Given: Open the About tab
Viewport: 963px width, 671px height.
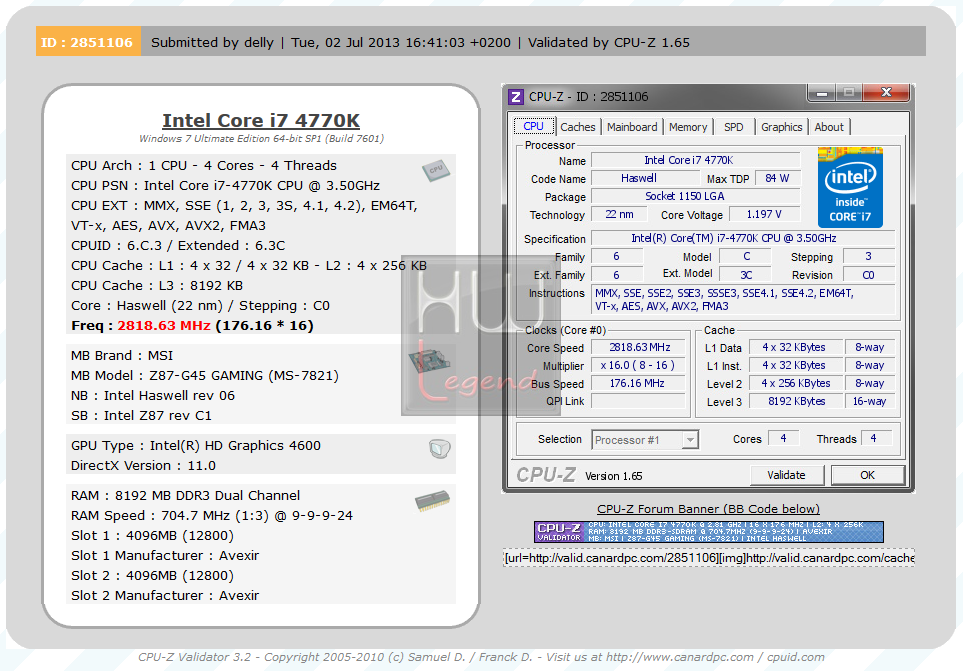Looking at the screenshot, I should pyautogui.click(x=828, y=127).
